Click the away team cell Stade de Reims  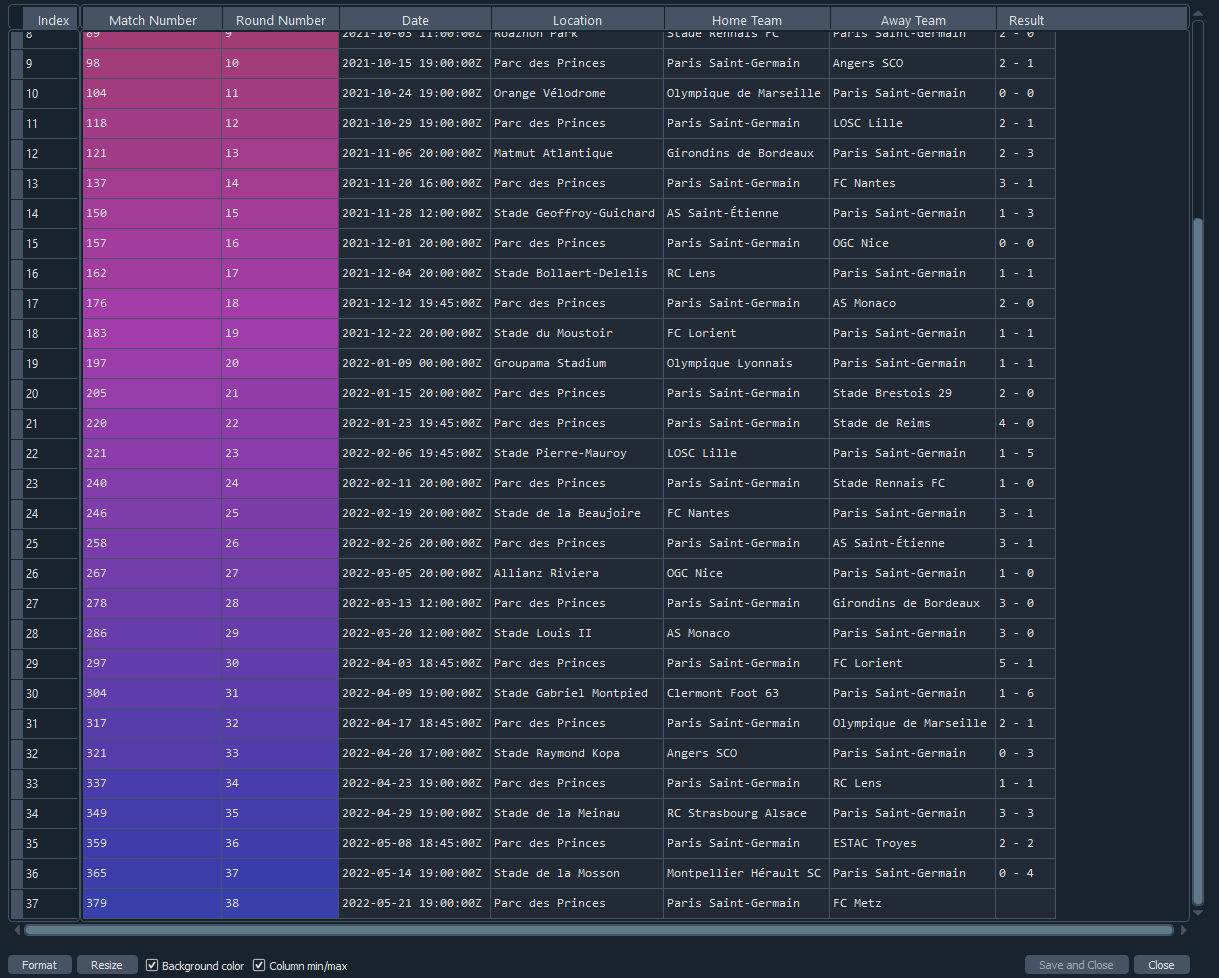(913, 423)
